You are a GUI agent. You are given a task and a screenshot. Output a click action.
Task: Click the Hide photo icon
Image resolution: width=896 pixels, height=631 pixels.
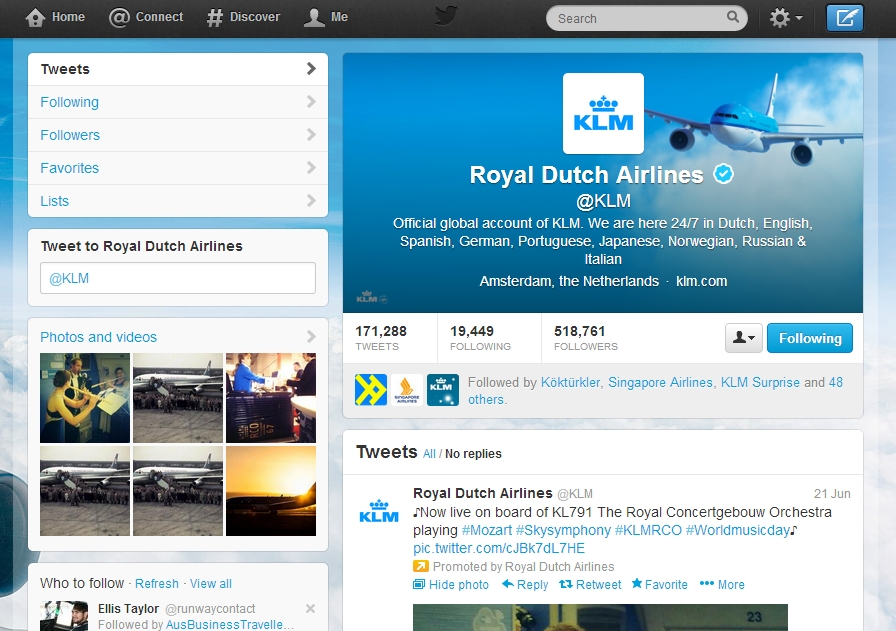pos(419,584)
